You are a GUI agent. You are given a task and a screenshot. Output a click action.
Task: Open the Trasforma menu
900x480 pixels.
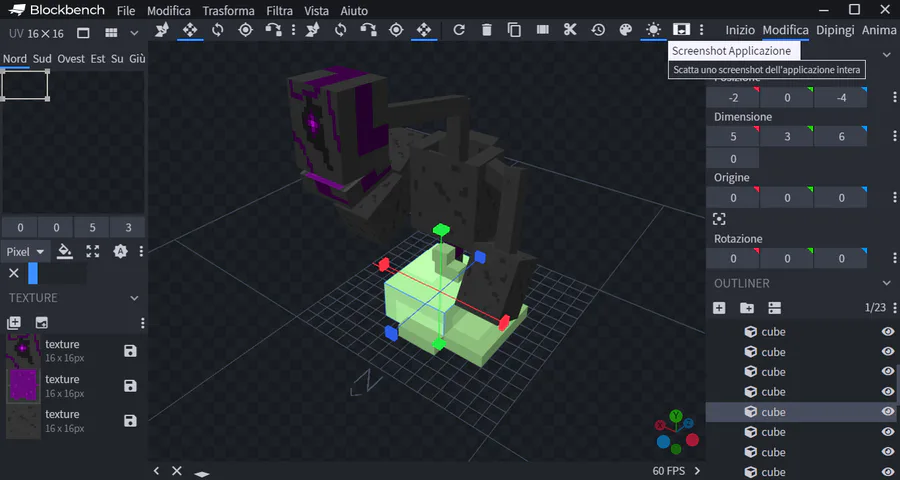[x=228, y=11]
